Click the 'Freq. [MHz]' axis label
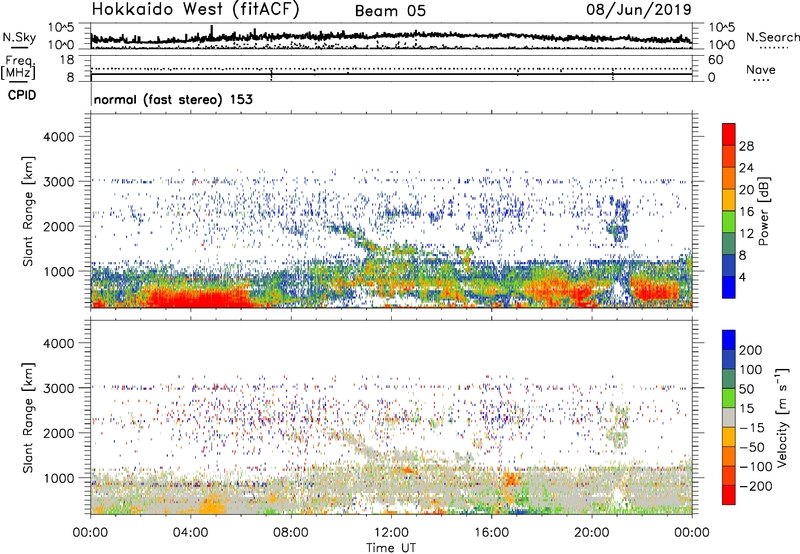800x554 pixels. (18, 67)
